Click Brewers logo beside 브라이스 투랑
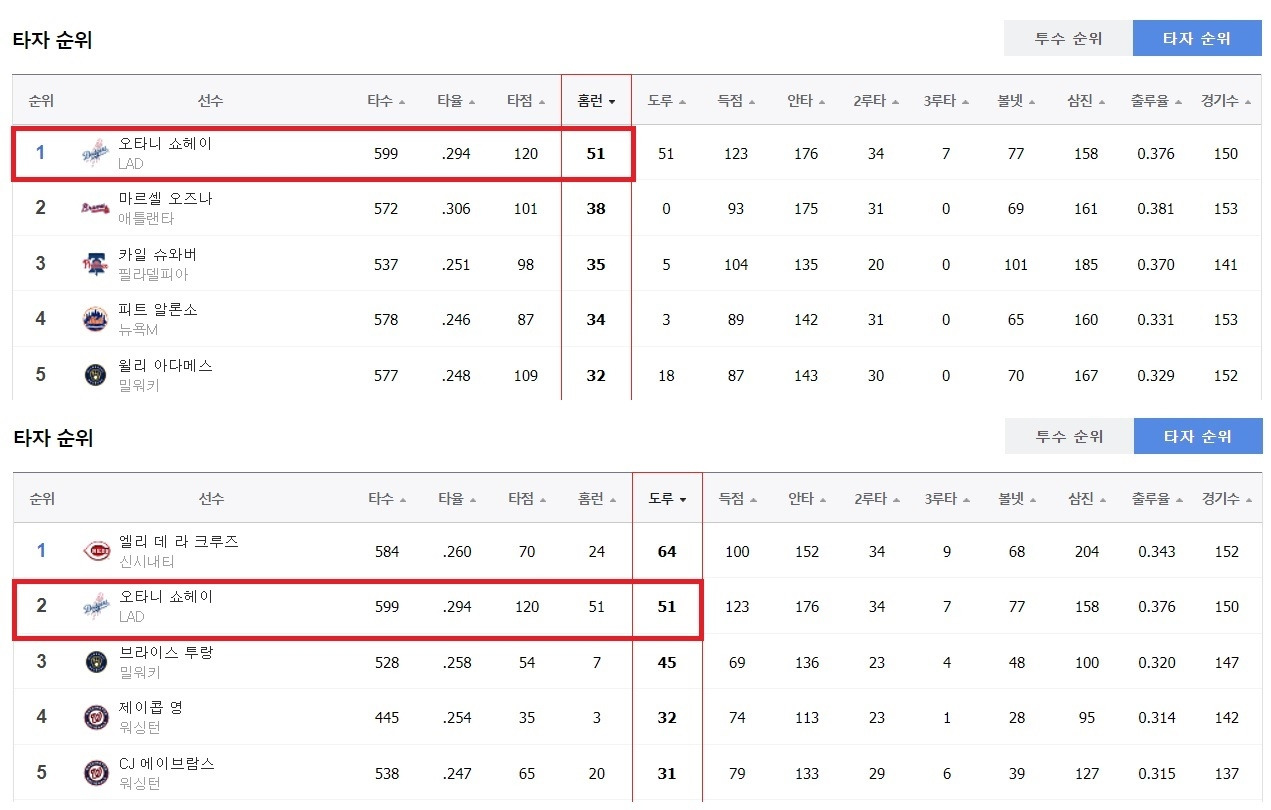The height and width of the screenshot is (810, 1271). [95, 663]
